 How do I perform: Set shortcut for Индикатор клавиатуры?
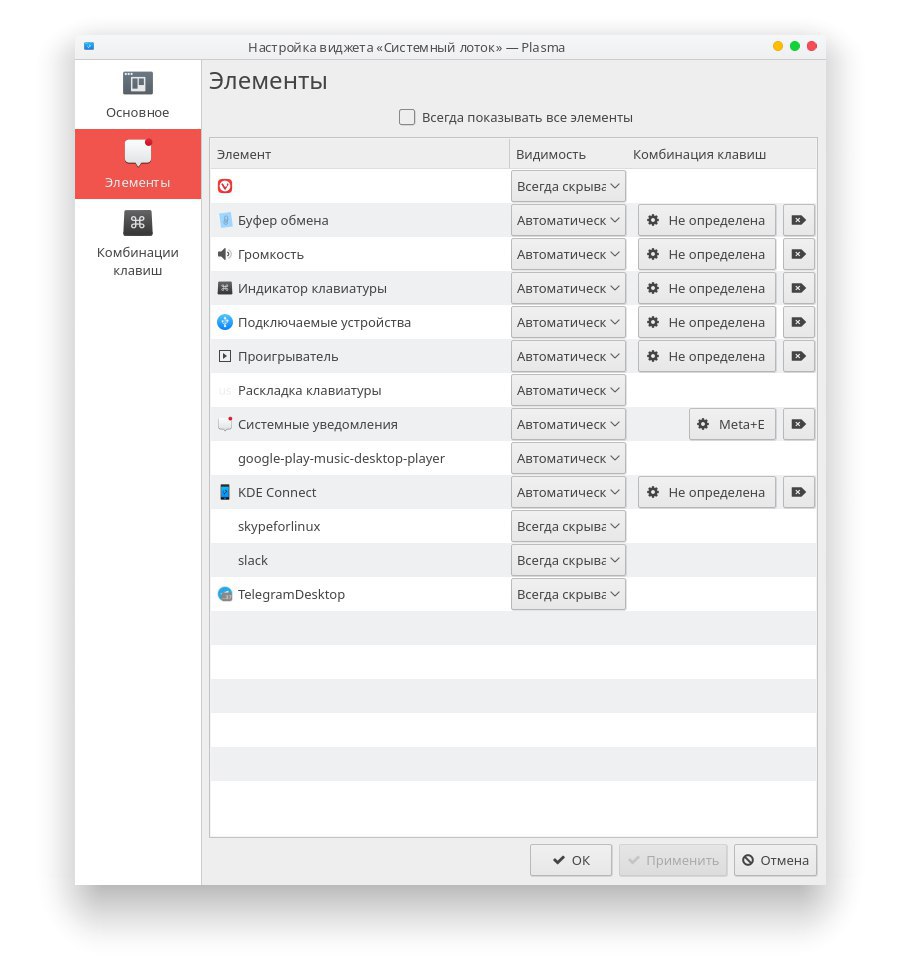tap(707, 288)
